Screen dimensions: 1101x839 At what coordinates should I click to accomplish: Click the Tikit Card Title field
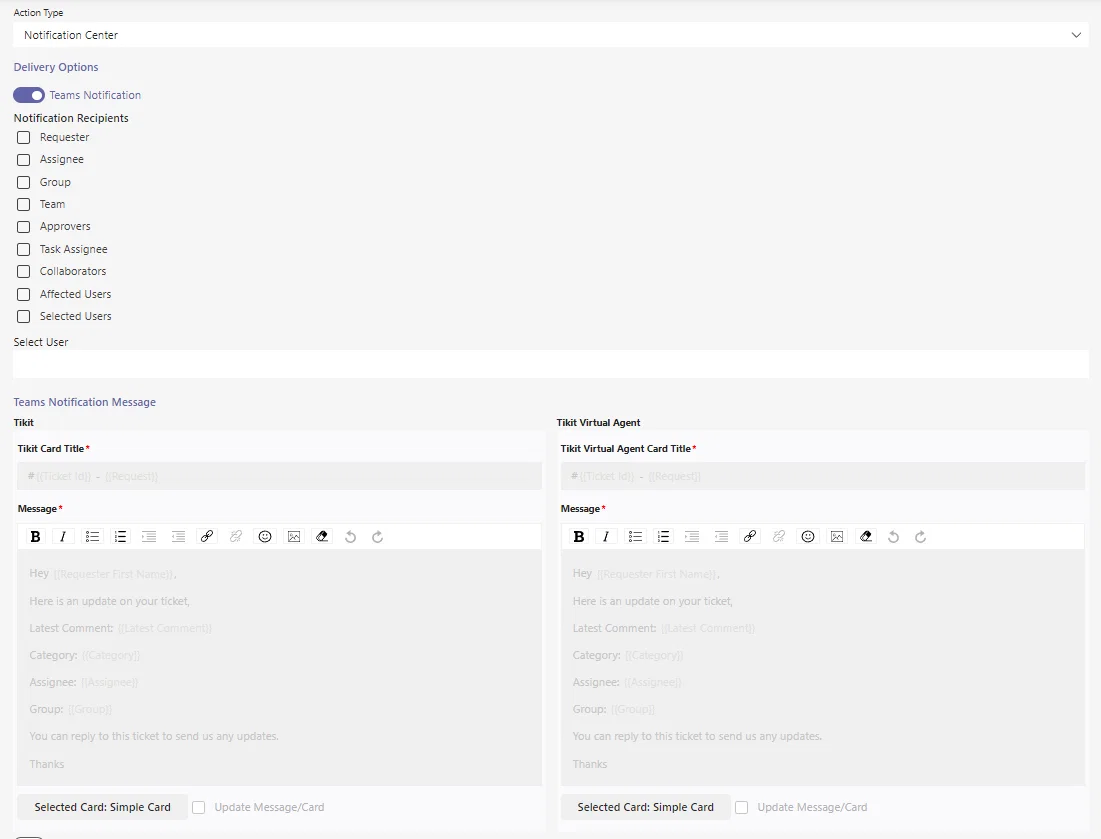click(279, 476)
